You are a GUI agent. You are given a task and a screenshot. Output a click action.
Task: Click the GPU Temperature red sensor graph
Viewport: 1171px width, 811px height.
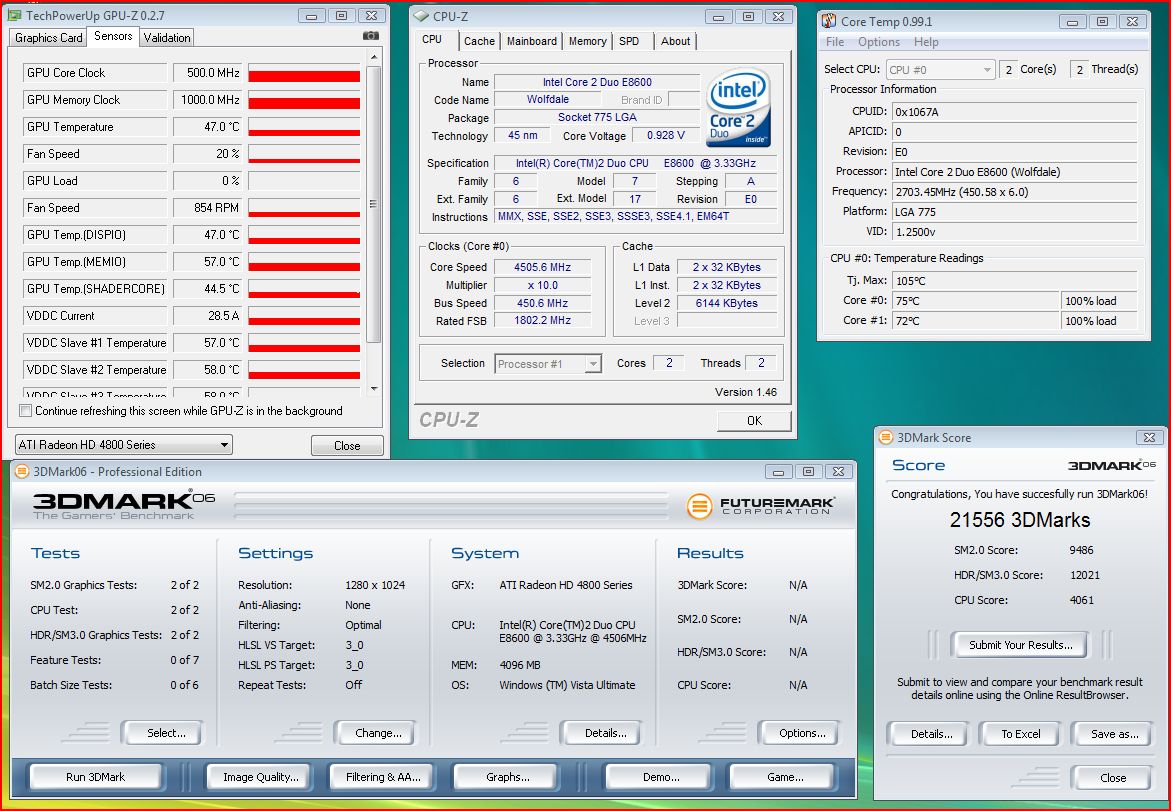click(x=304, y=127)
